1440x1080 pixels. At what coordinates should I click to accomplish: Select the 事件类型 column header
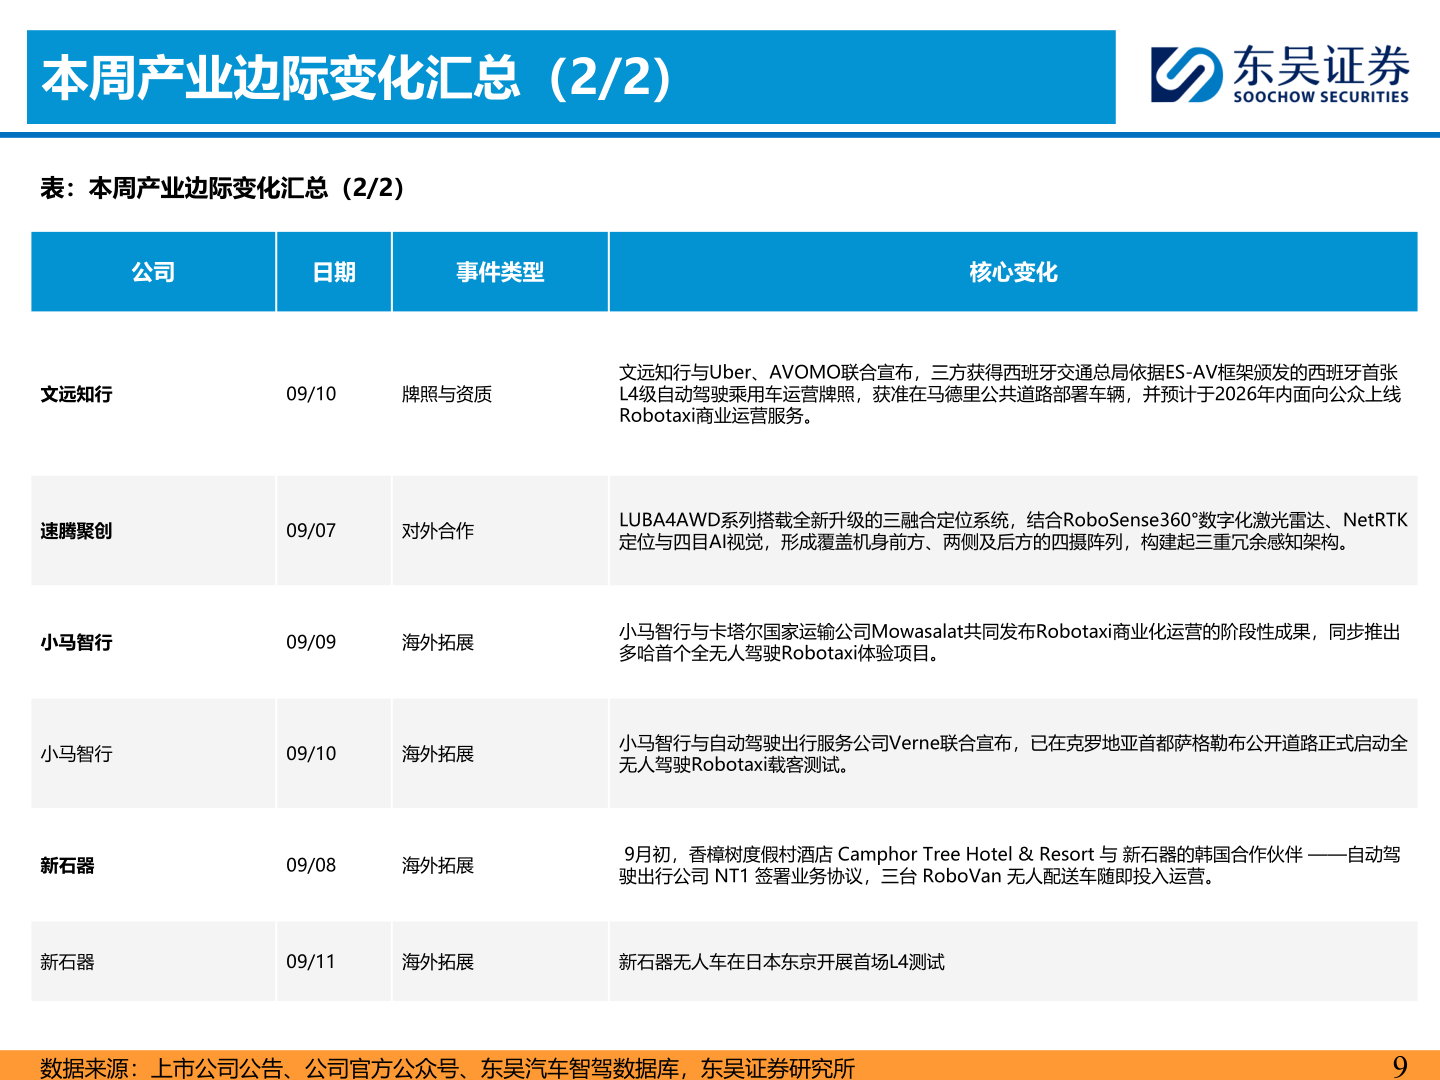pyautogui.click(x=500, y=272)
